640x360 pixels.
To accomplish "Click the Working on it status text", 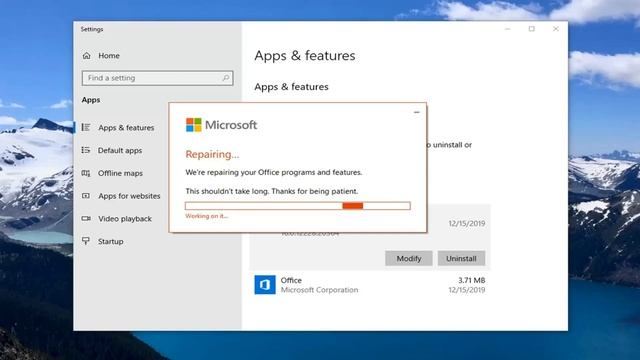I will pos(207,216).
